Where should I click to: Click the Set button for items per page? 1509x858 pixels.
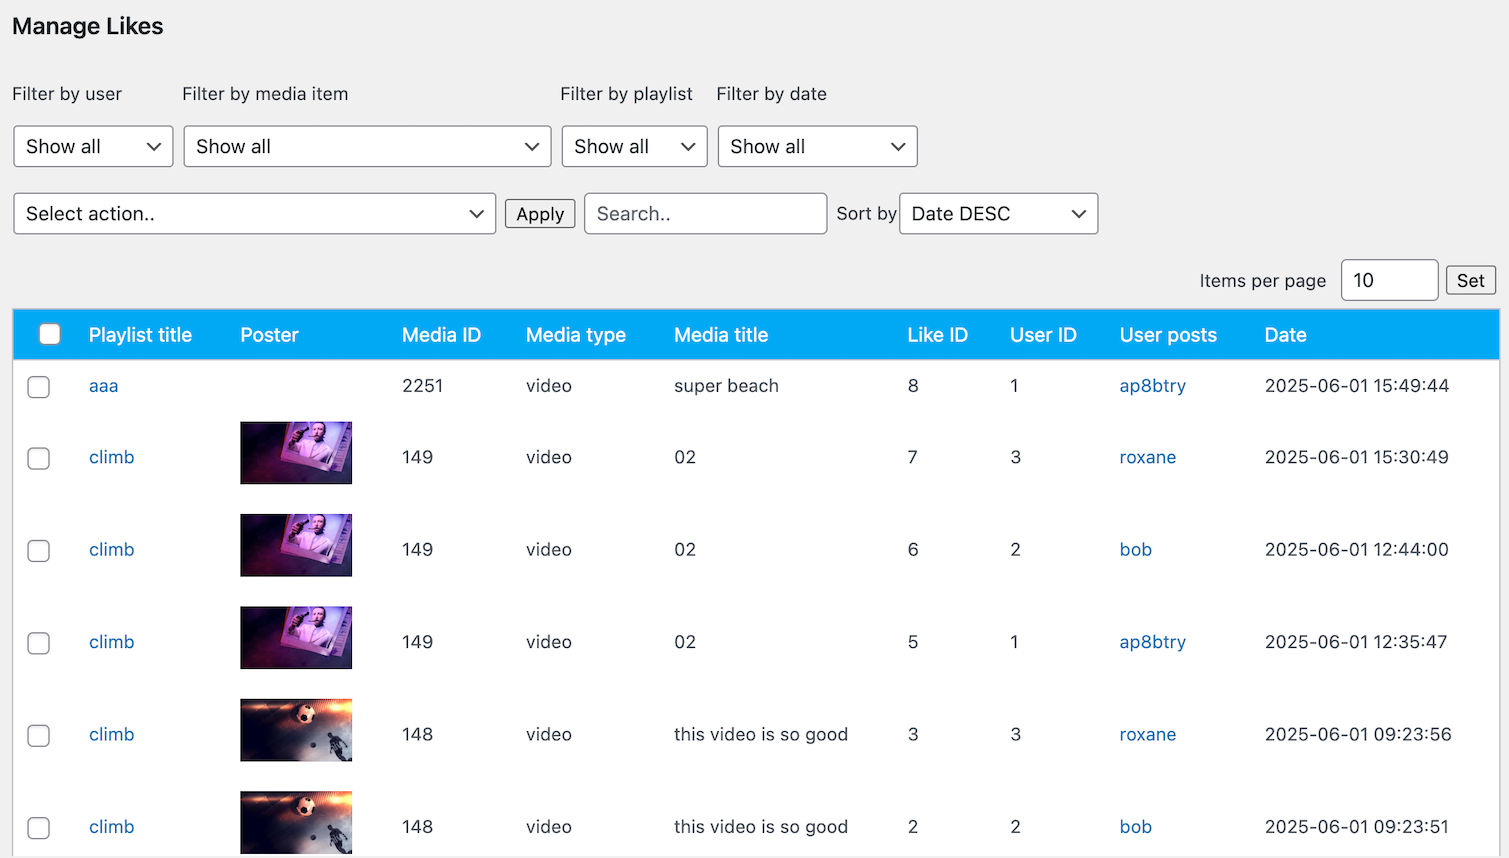point(1470,281)
